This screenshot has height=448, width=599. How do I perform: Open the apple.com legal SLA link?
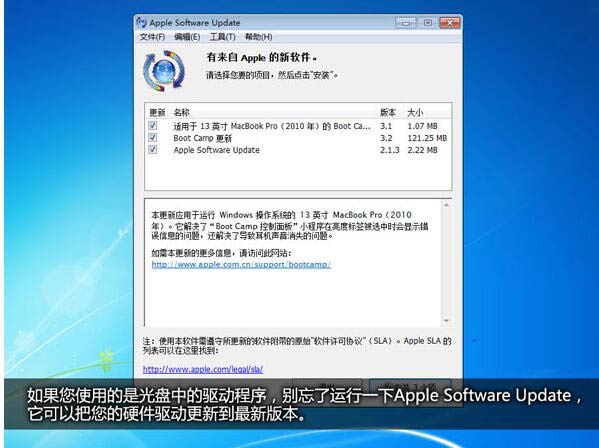pos(203,369)
